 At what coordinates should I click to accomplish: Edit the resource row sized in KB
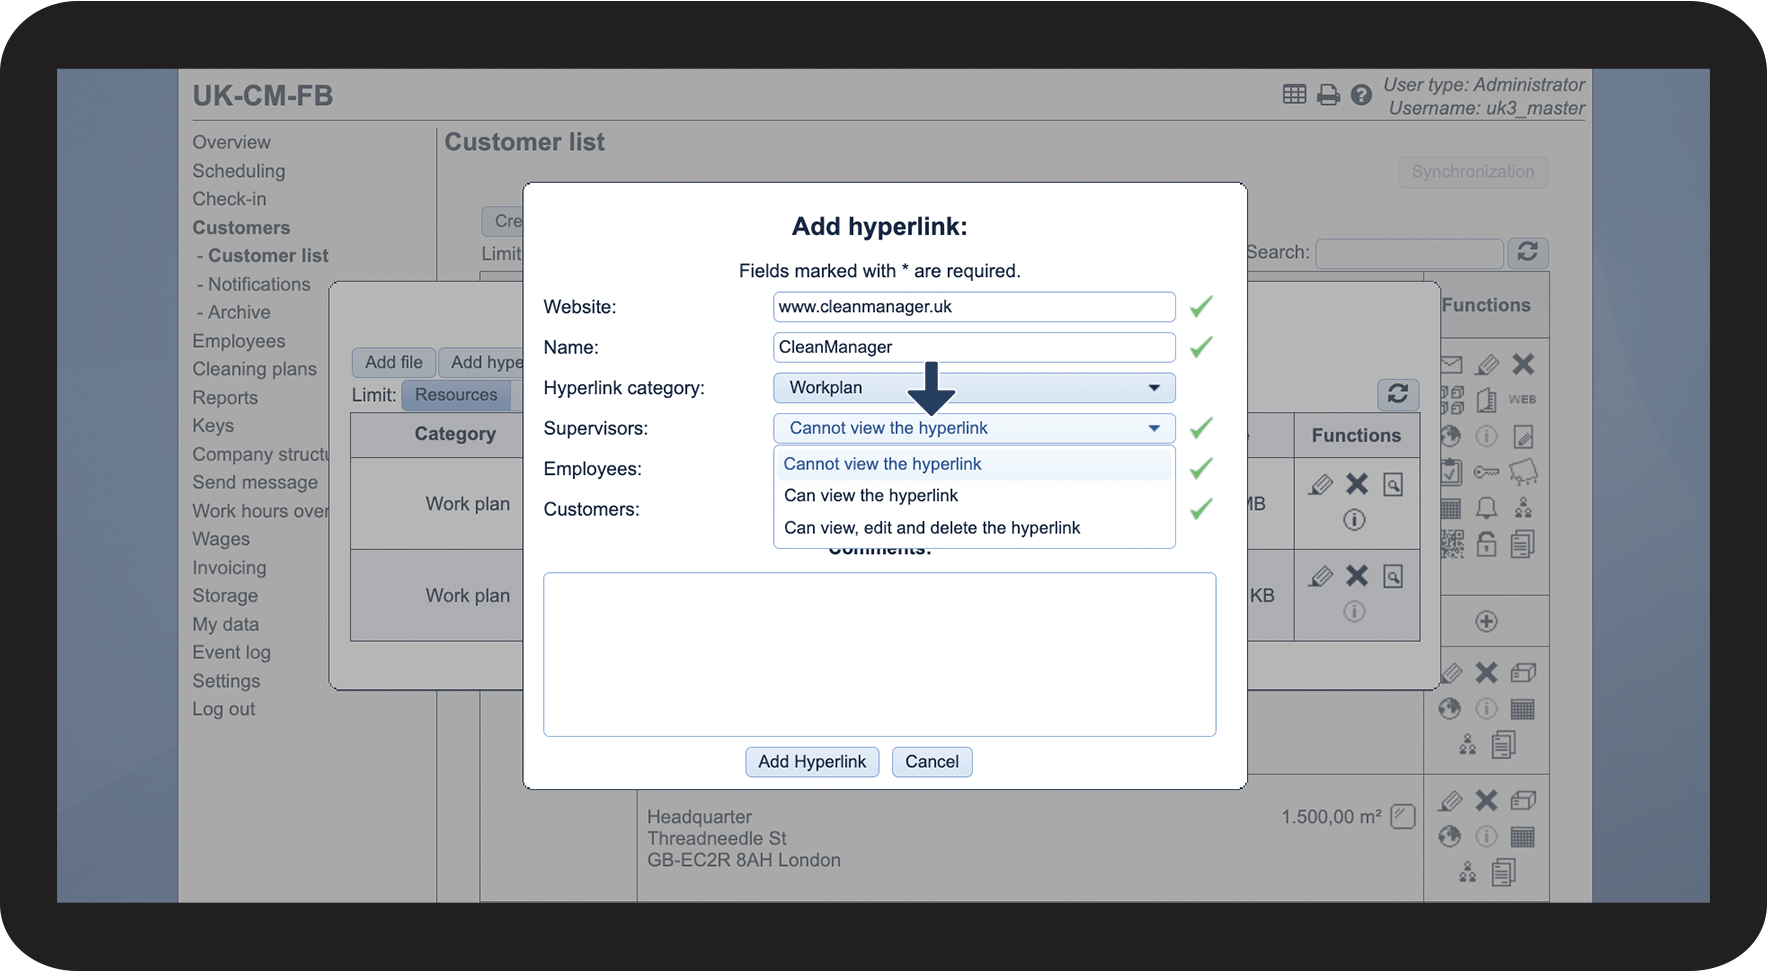[1321, 577]
